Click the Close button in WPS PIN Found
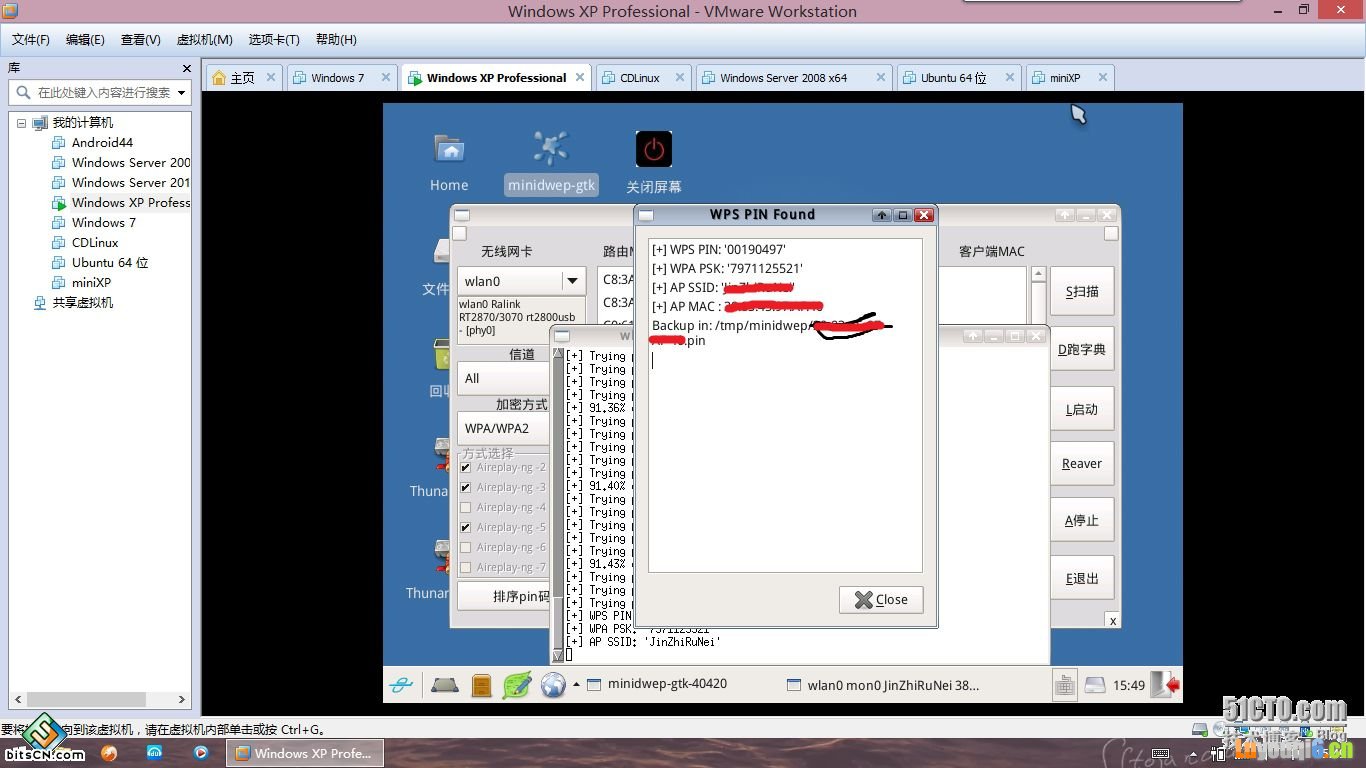Screen dimensions: 1366x768 (881, 600)
